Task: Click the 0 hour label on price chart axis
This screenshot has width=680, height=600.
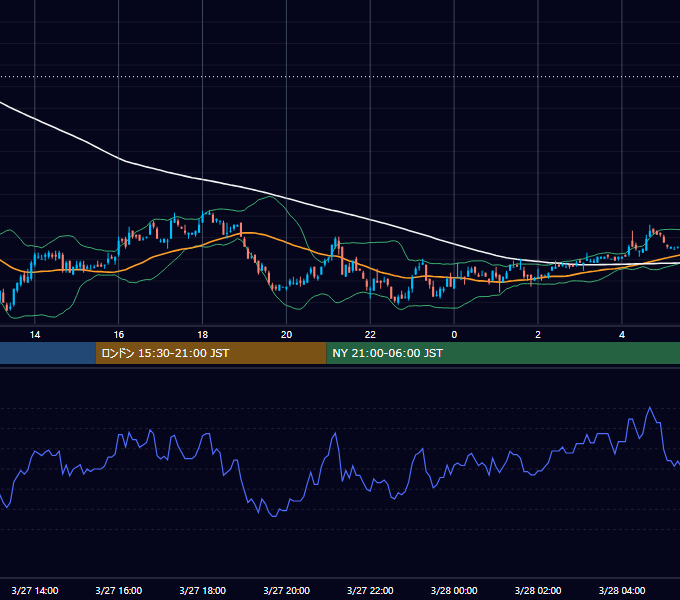Action: [x=454, y=335]
